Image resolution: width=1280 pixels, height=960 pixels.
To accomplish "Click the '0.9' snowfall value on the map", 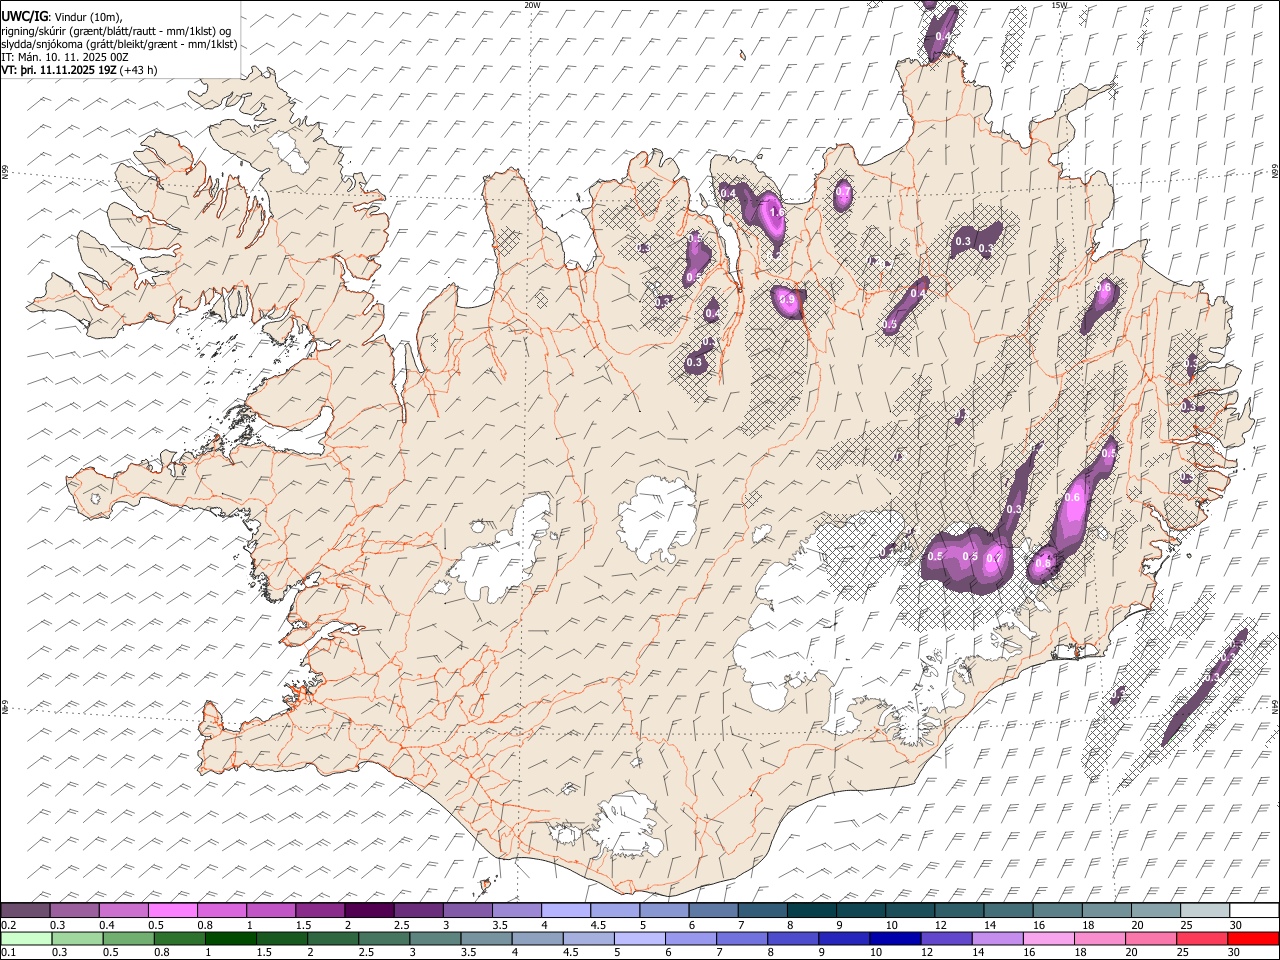I will pos(787,299).
